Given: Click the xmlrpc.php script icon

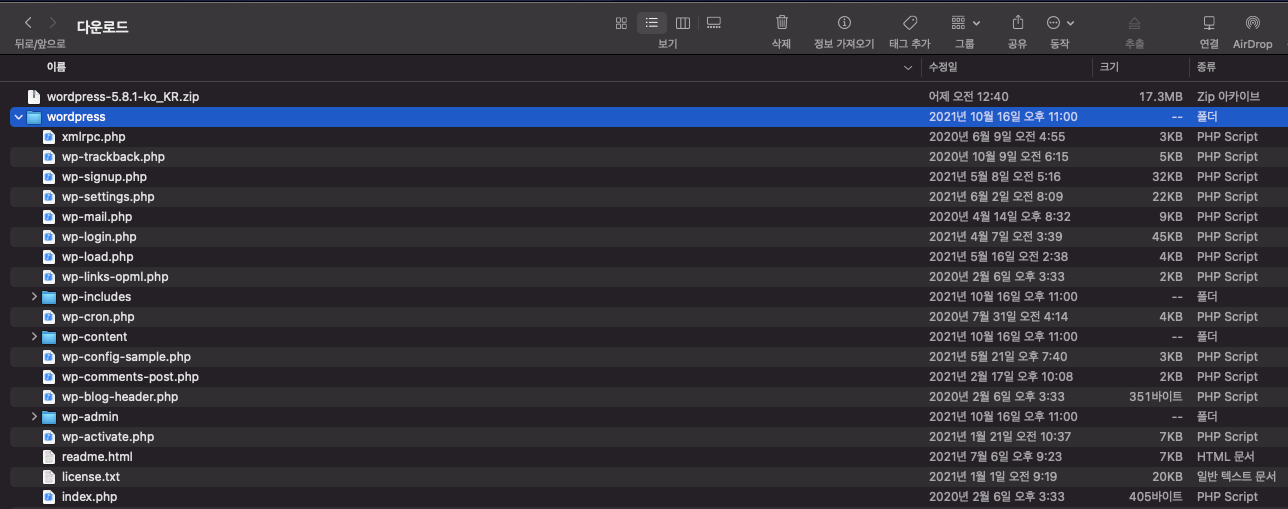Looking at the screenshot, I should click(x=49, y=137).
